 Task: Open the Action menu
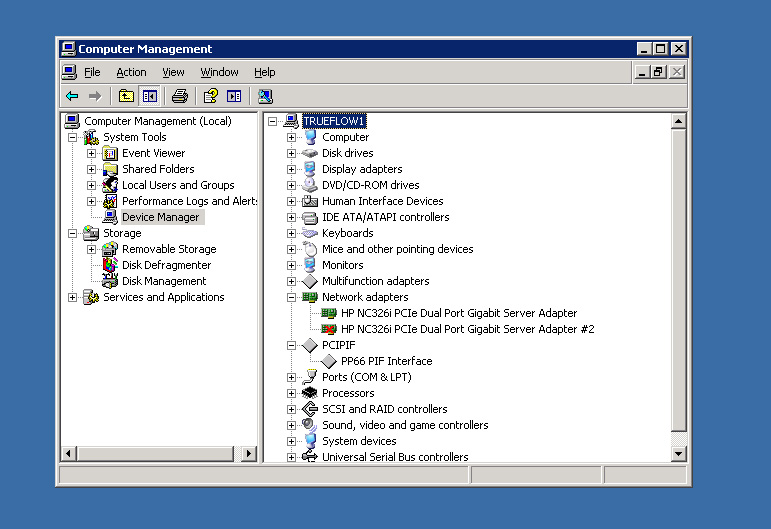click(x=131, y=72)
